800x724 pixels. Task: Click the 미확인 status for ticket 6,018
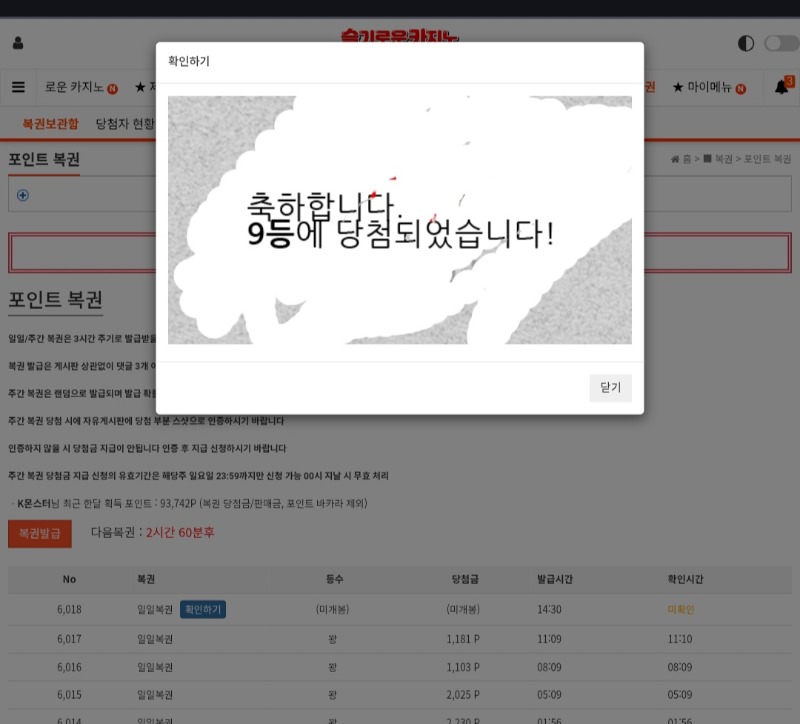click(680, 609)
